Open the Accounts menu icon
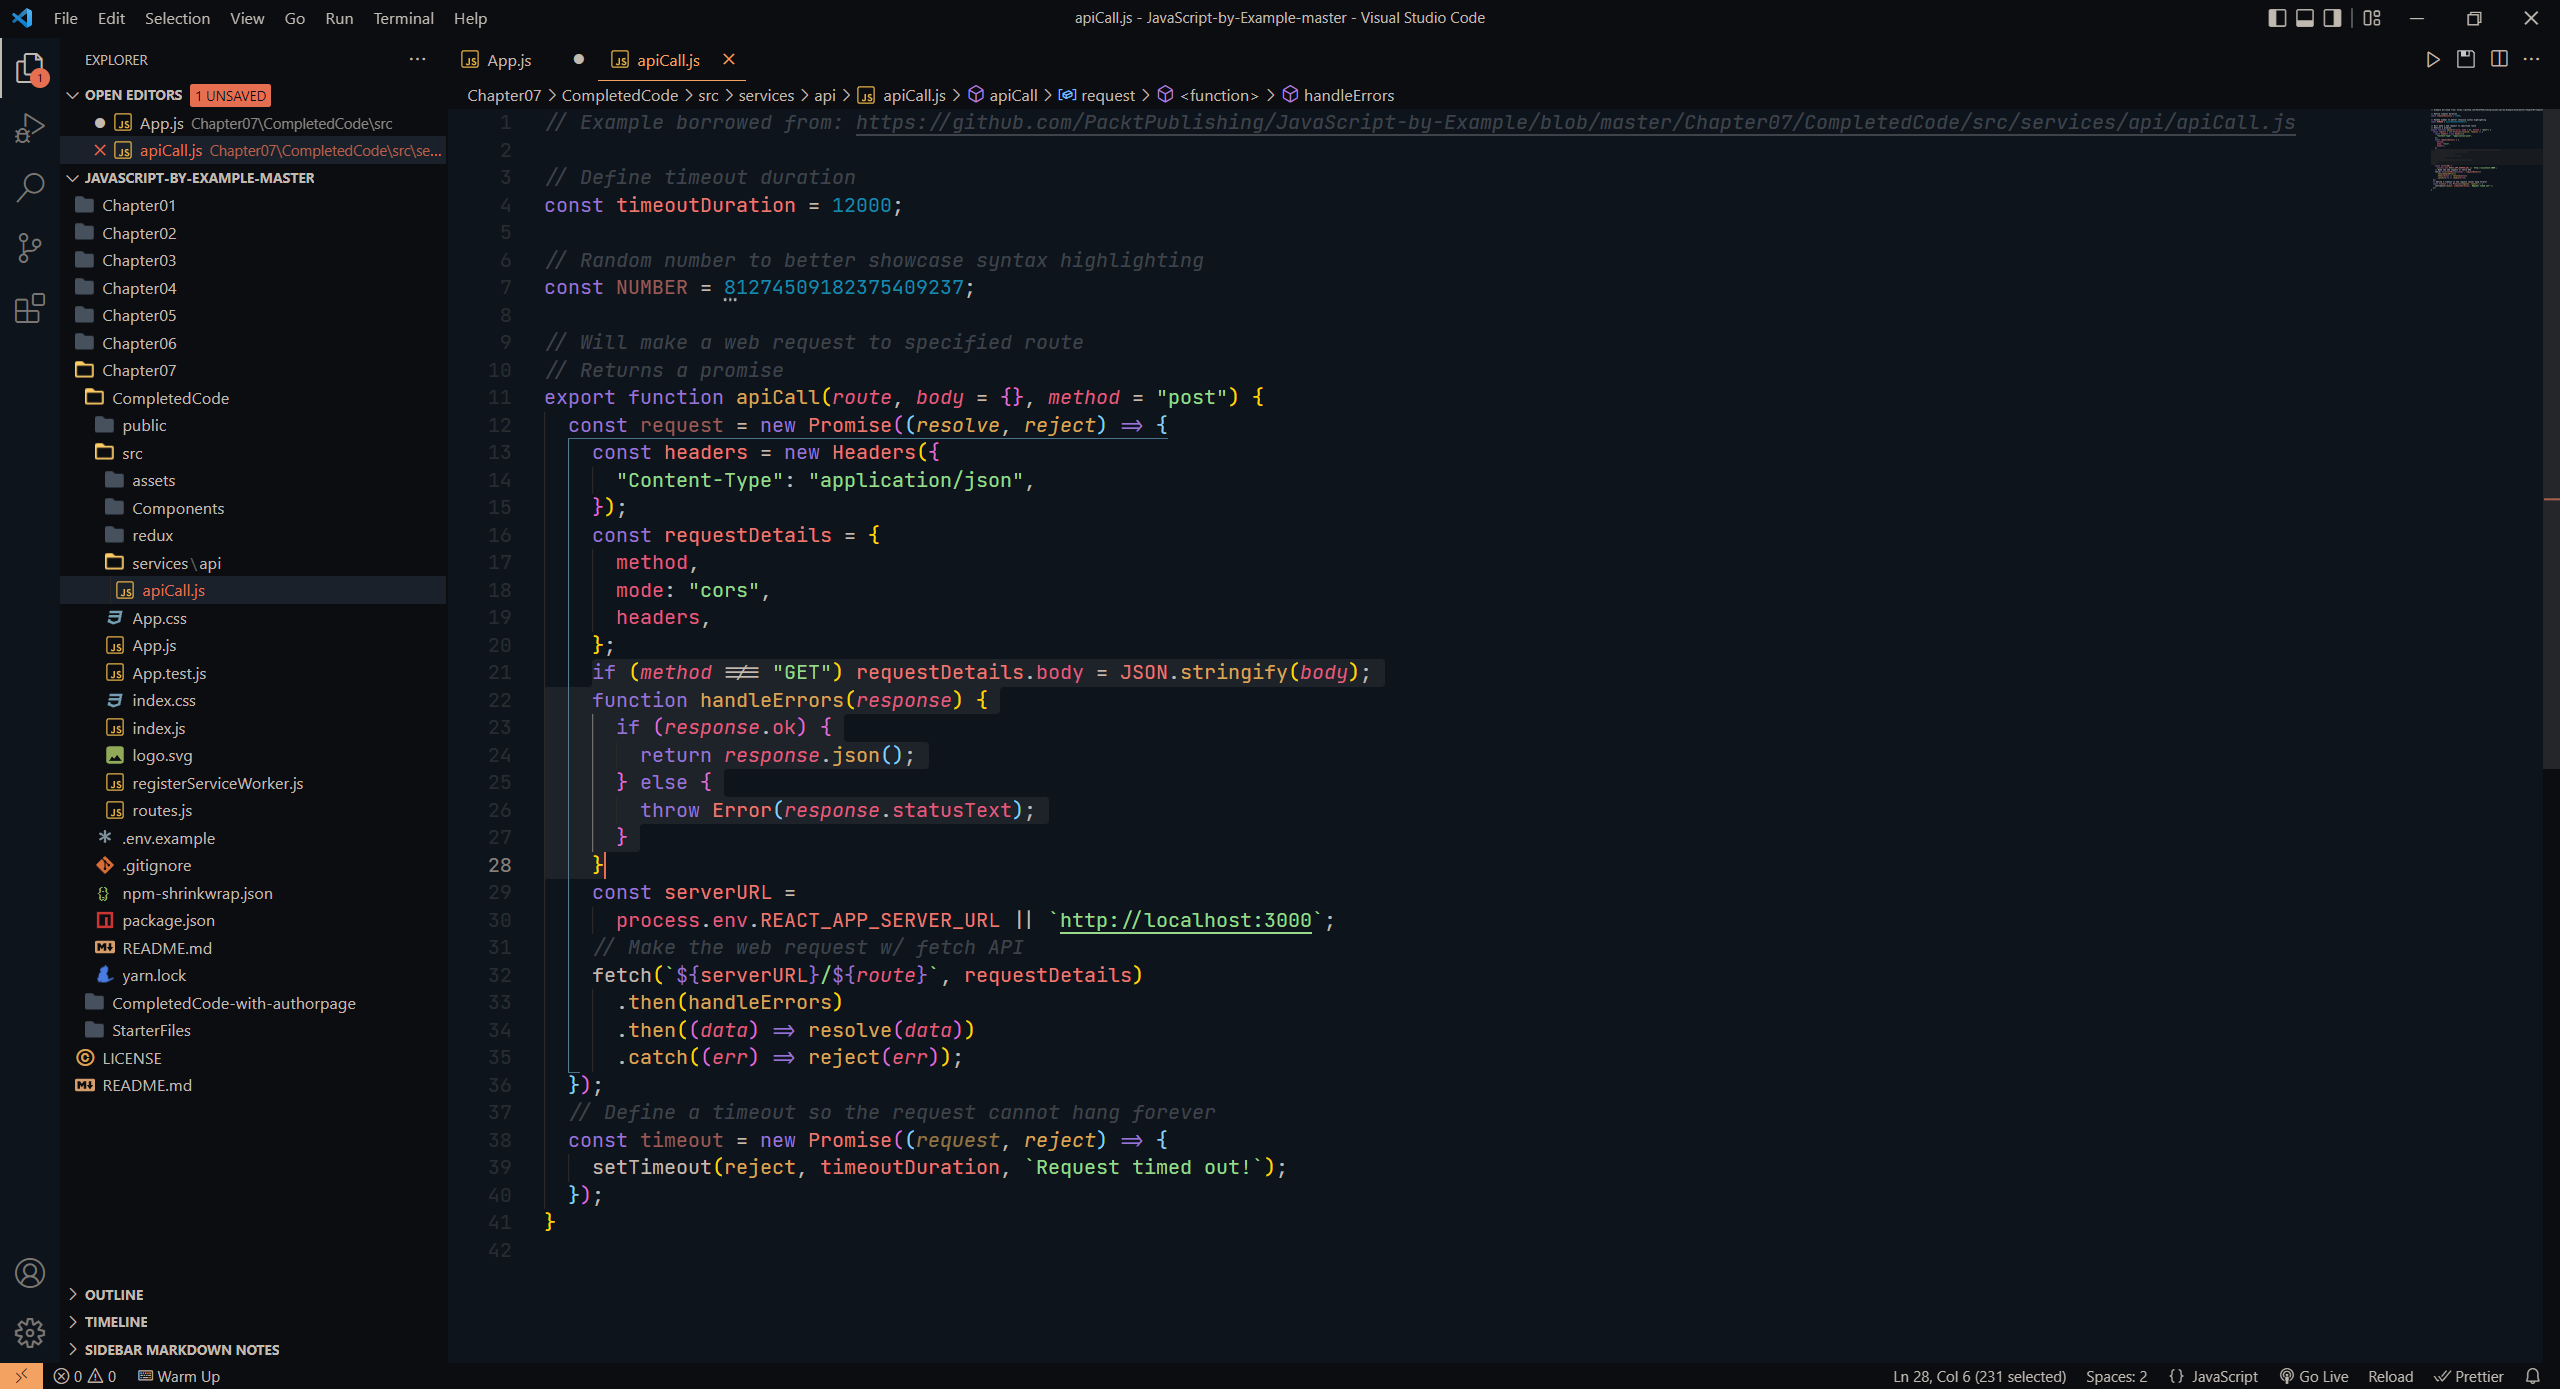This screenshot has width=2560, height=1389. pyautogui.click(x=30, y=1273)
